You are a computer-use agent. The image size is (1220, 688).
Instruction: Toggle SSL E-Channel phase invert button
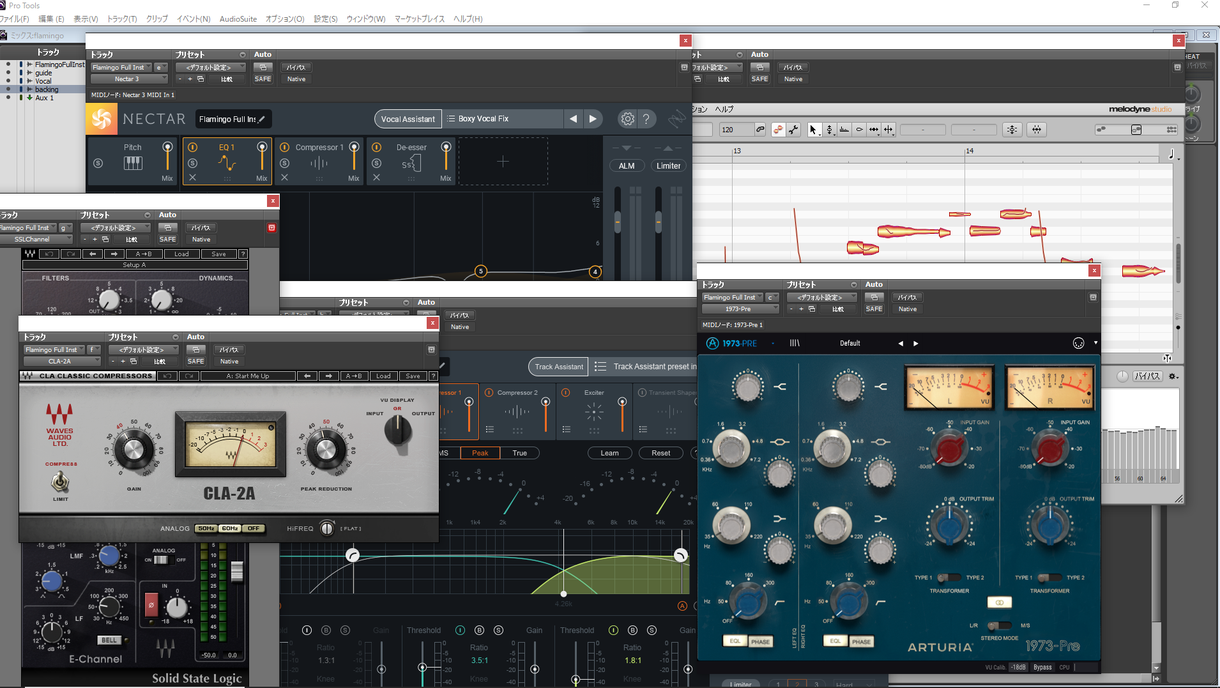(151, 606)
